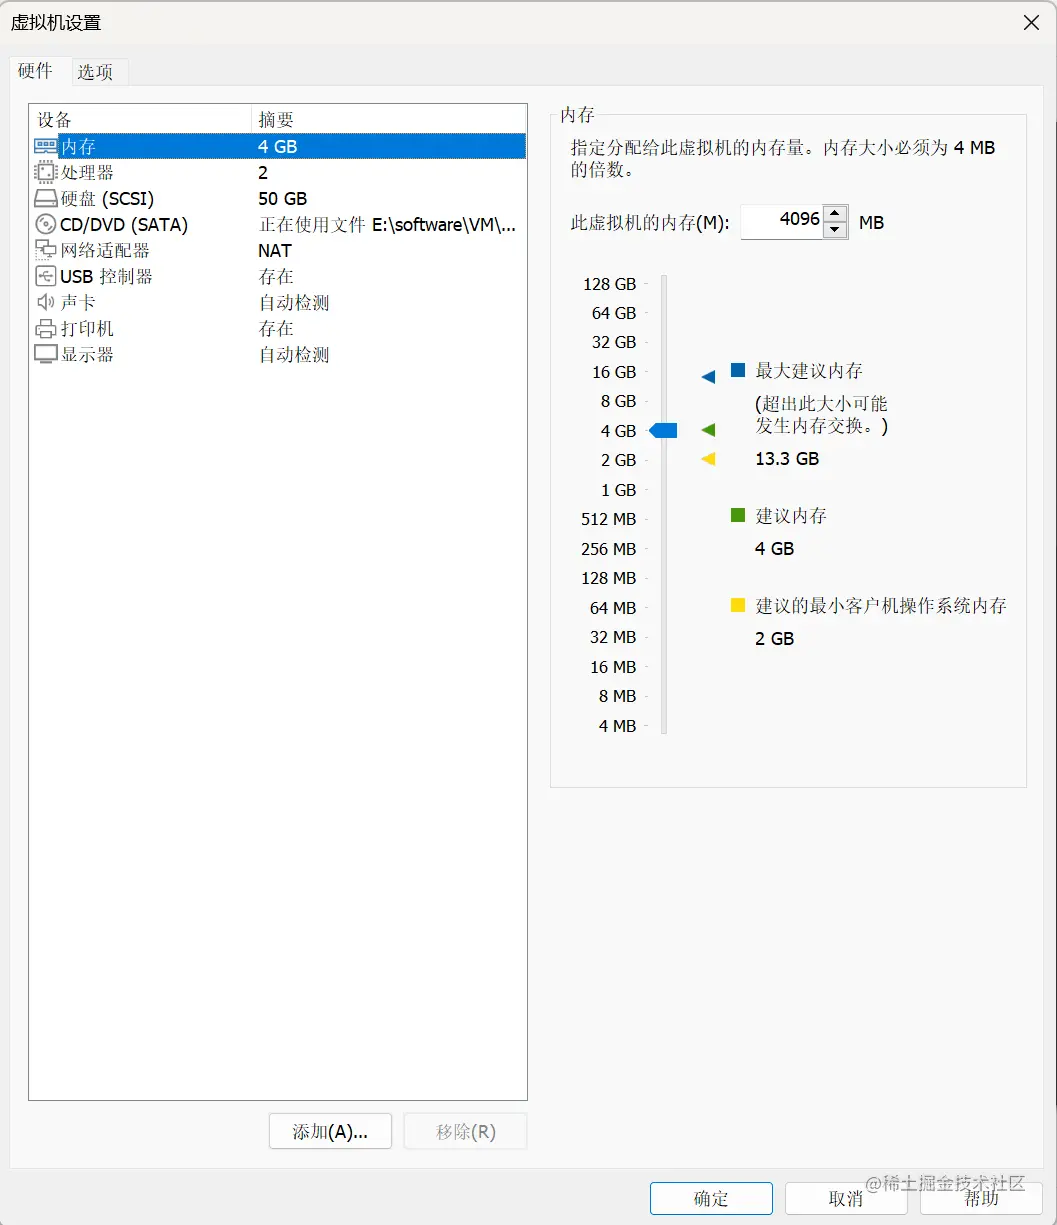Select the 内存 (Memory) device icon
The width and height of the screenshot is (1057, 1225).
(x=46, y=146)
